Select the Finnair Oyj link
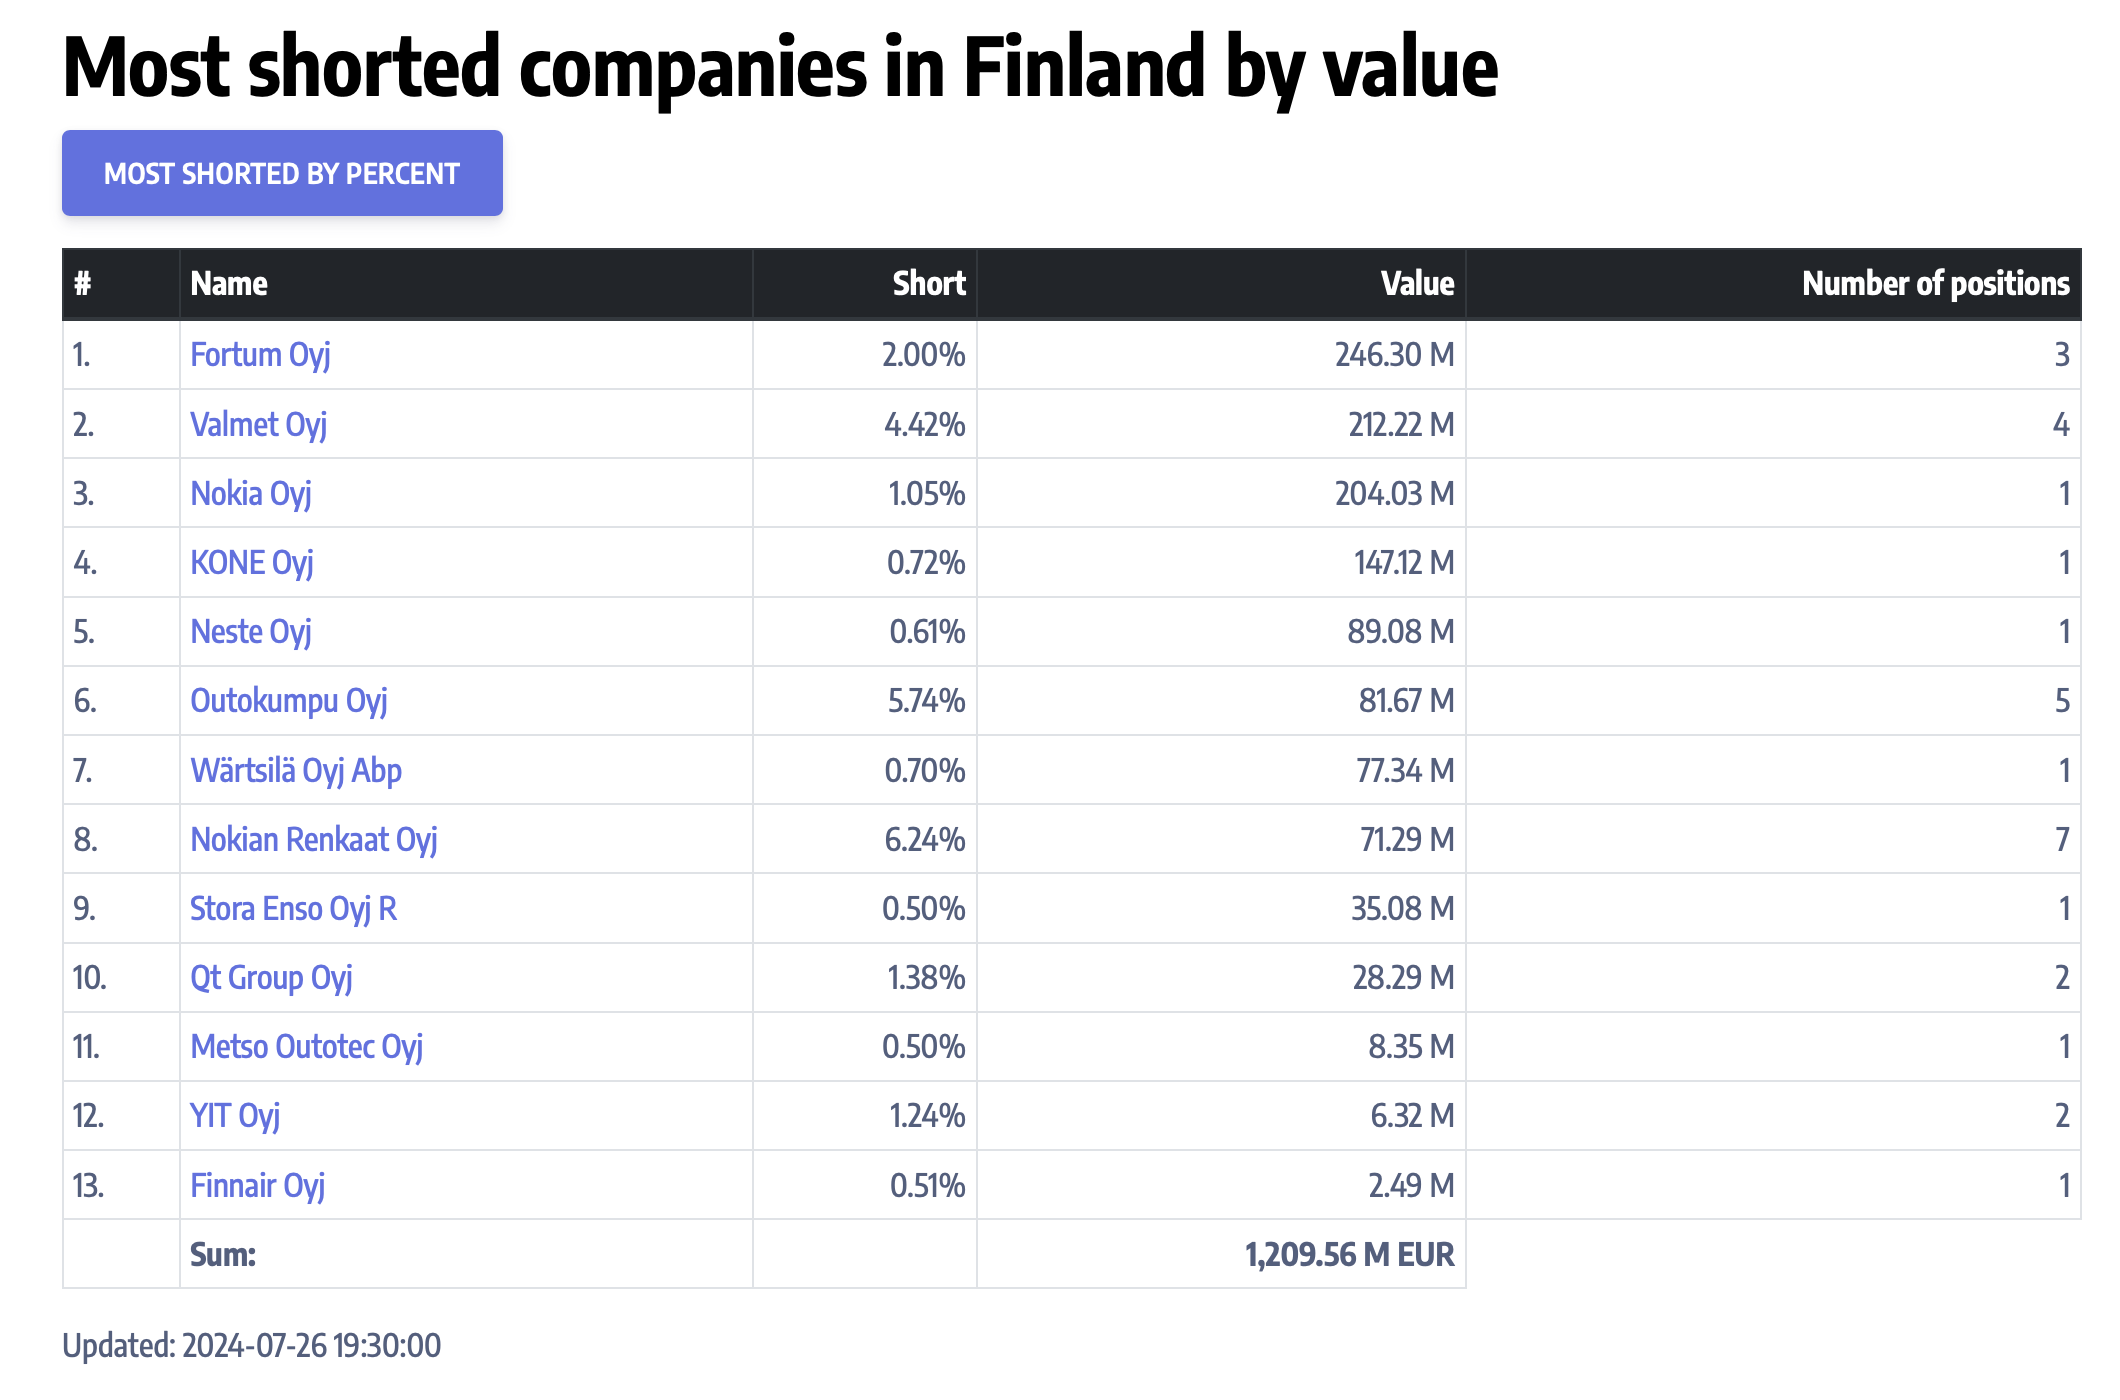The width and height of the screenshot is (2120, 1400). (x=257, y=1185)
